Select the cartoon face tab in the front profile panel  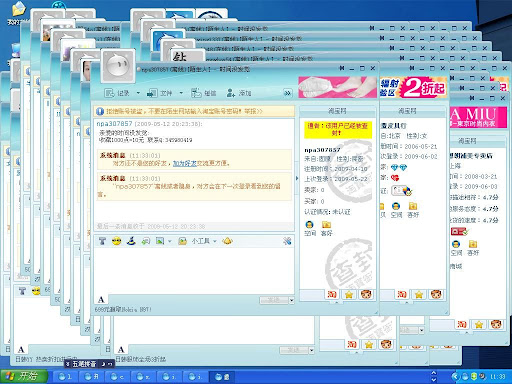(x=366, y=294)
